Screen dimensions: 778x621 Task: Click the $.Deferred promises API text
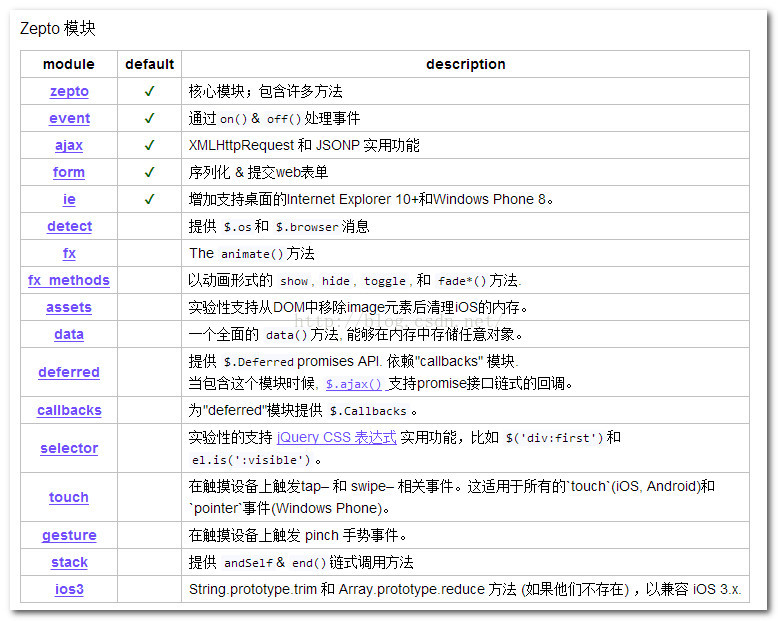pyautogui.click(x=353, y=361)
